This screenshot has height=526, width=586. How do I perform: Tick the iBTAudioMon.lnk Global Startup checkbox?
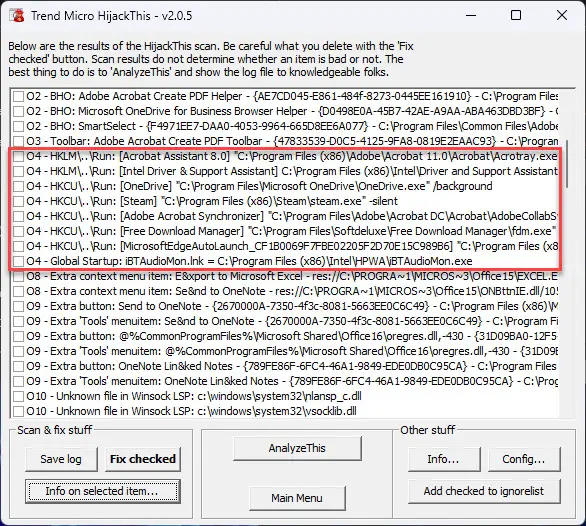pos(18,261)
